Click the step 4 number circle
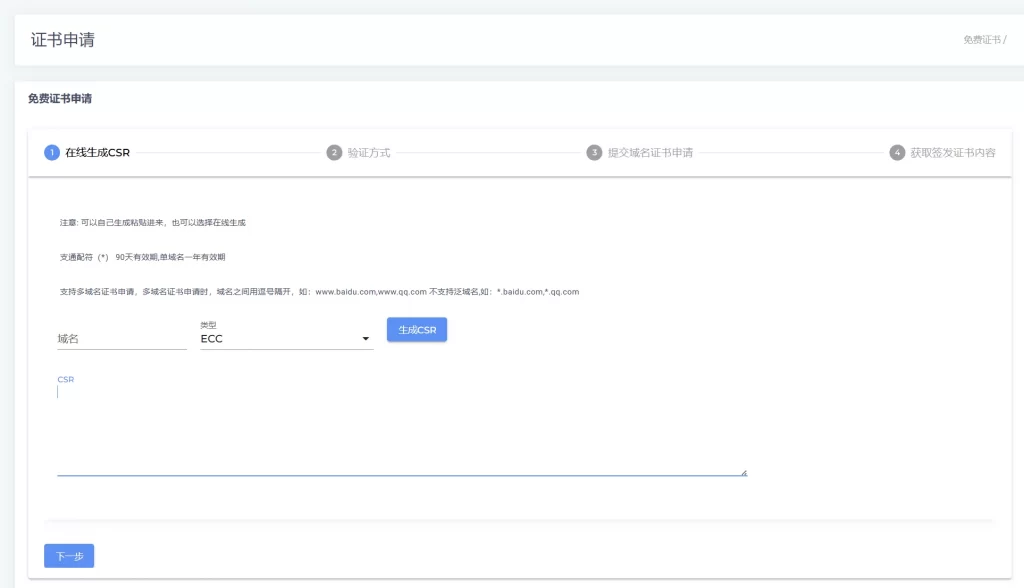This screenshot has height=588, width=1024. (x=897, y=153)
